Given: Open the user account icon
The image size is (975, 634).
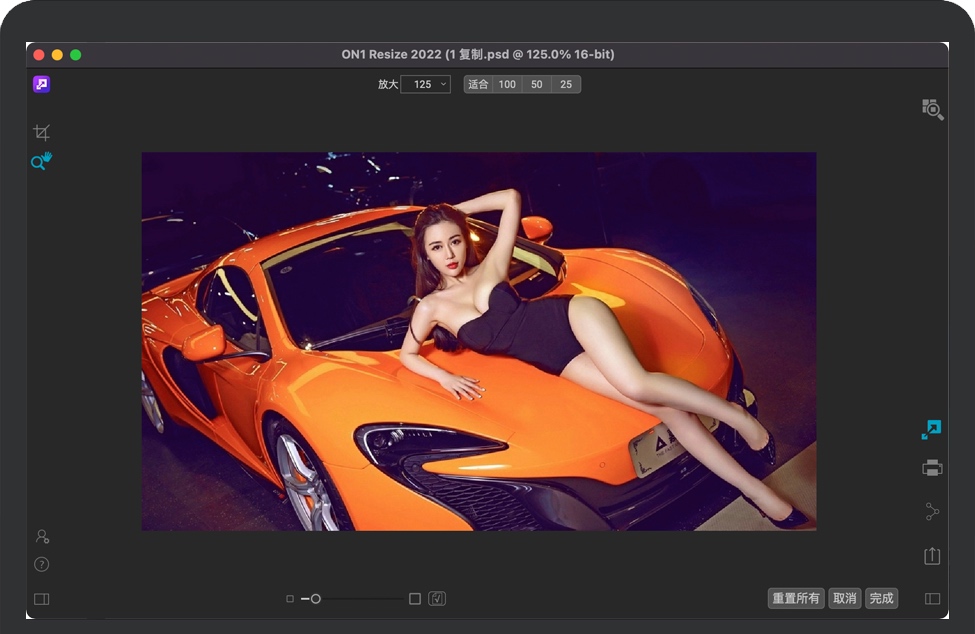Looking at the screenshot, I should point(42,536).
